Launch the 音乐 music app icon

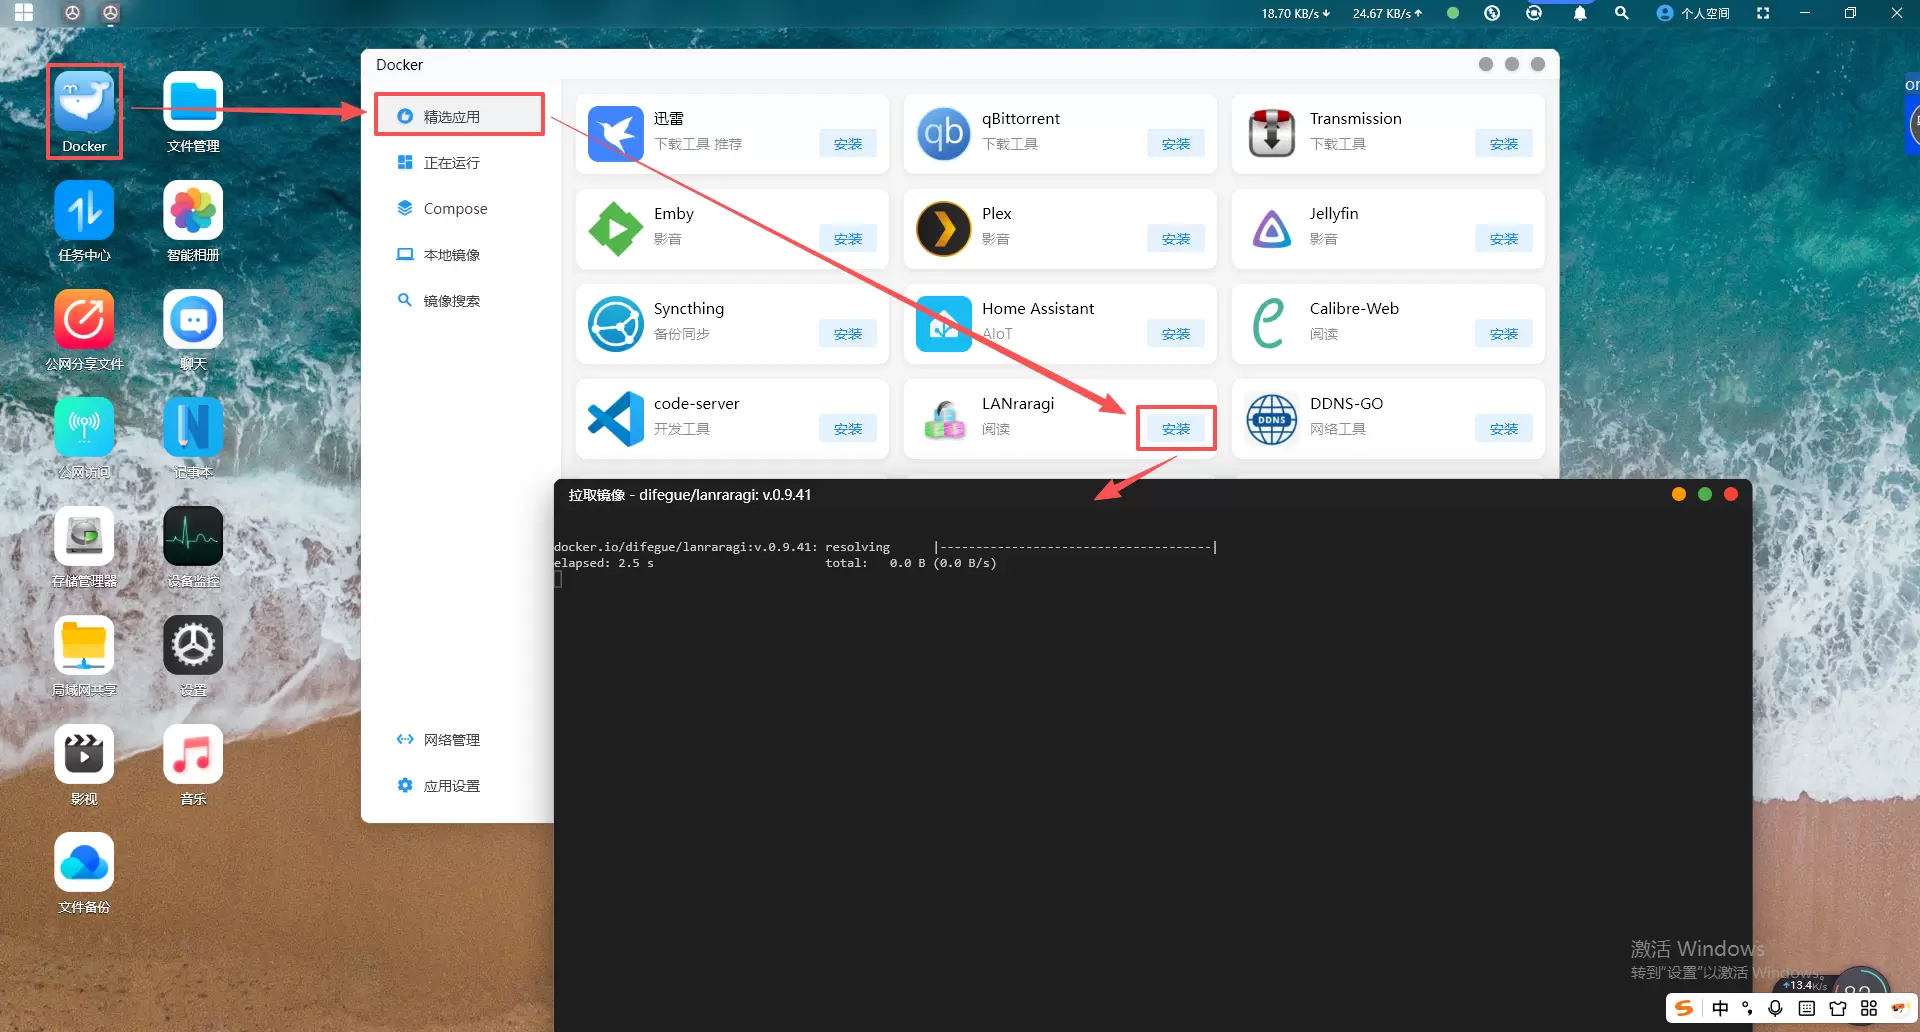tap(193, 755)
